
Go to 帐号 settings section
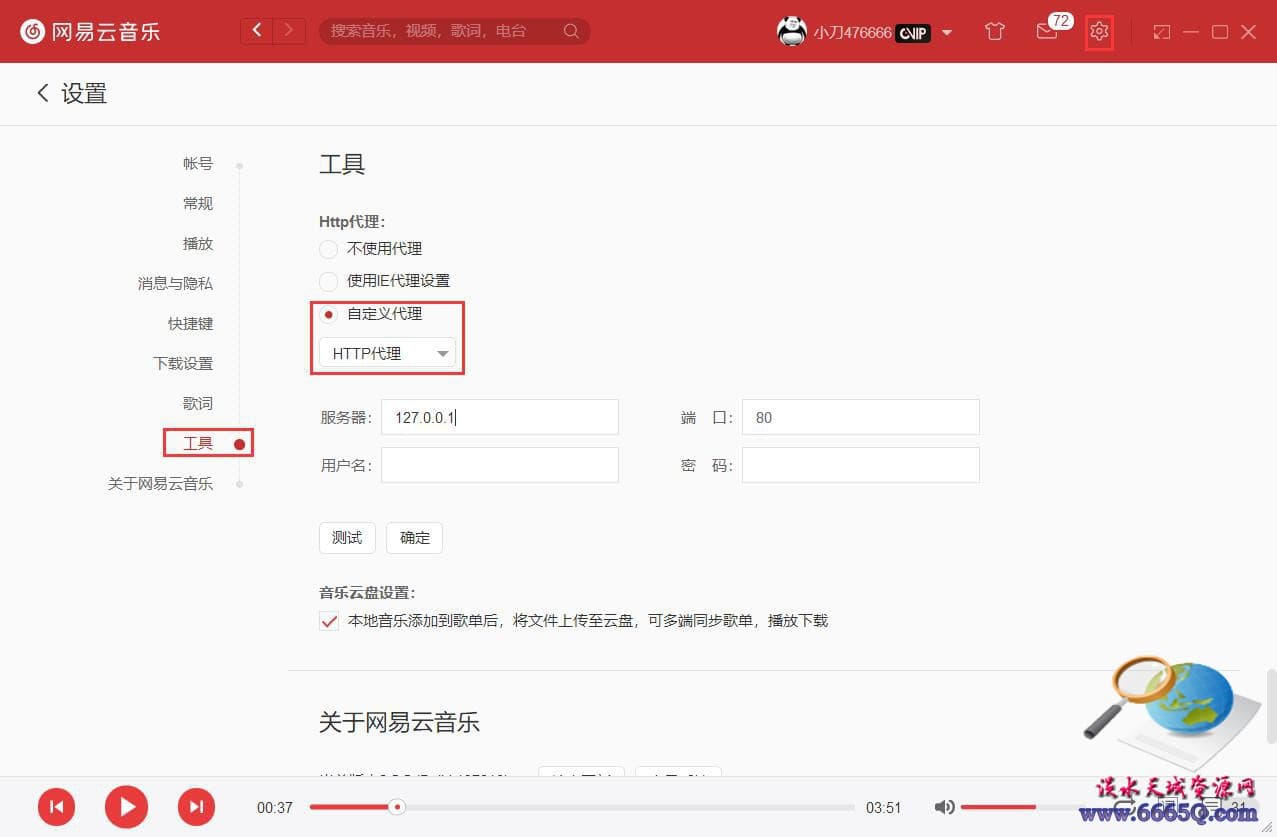tap(198, 163)
